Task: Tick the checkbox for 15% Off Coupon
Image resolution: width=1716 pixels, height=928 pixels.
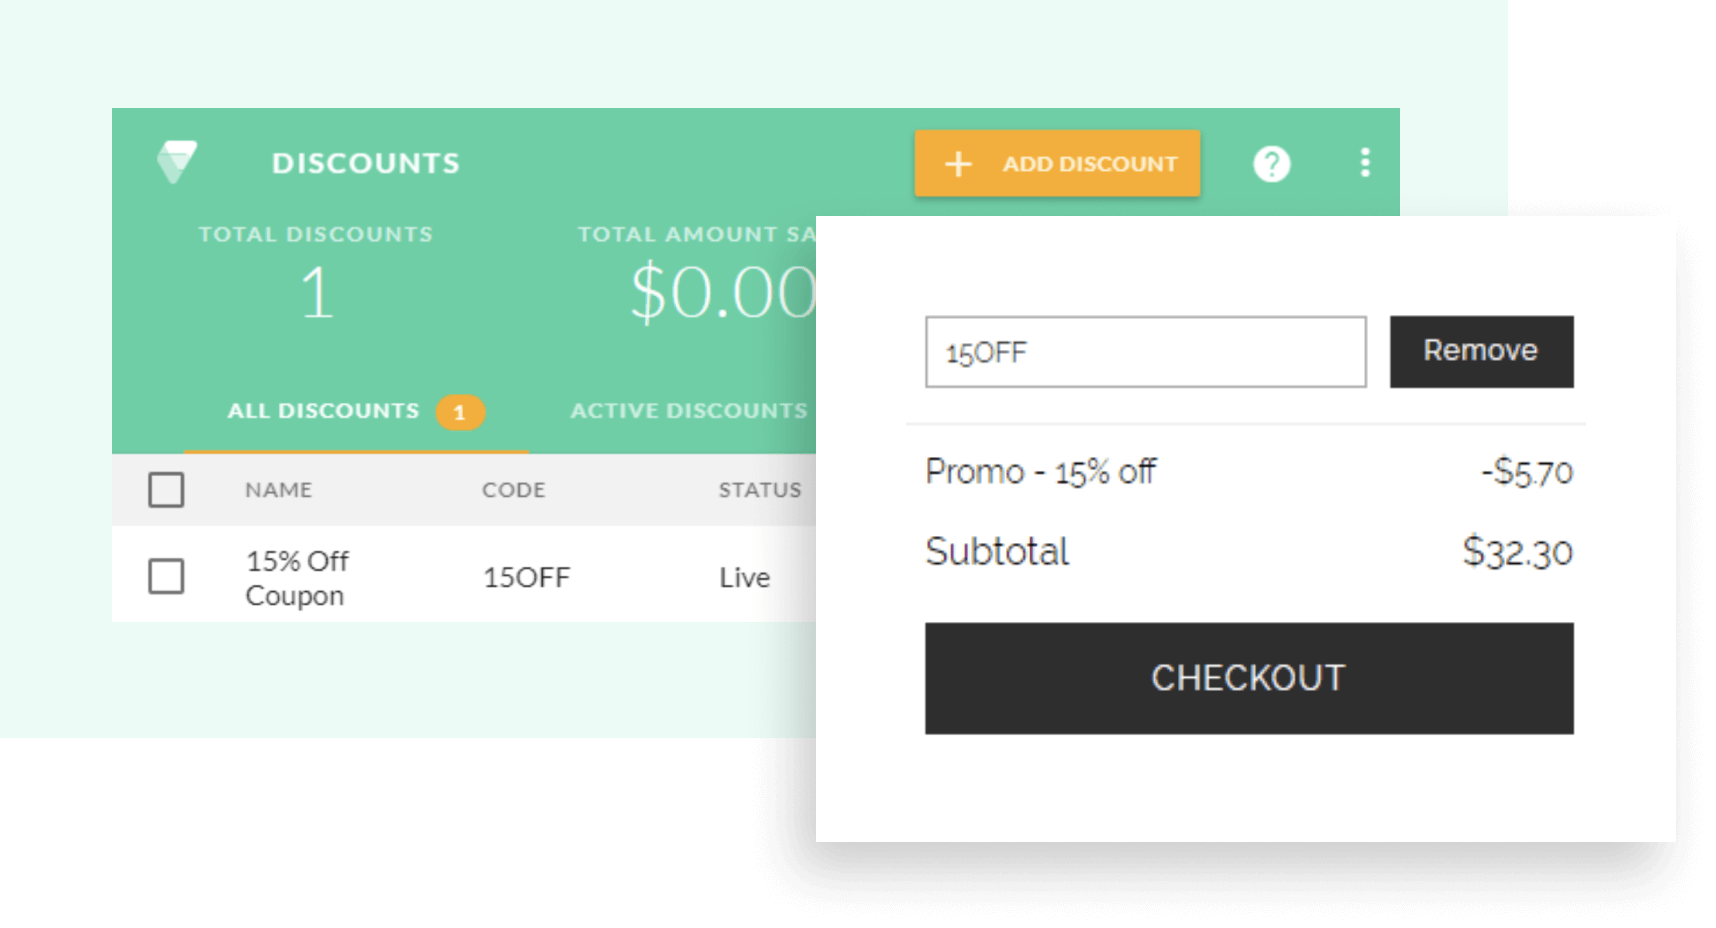Action: pyautogui.click(x=166, y=576)
